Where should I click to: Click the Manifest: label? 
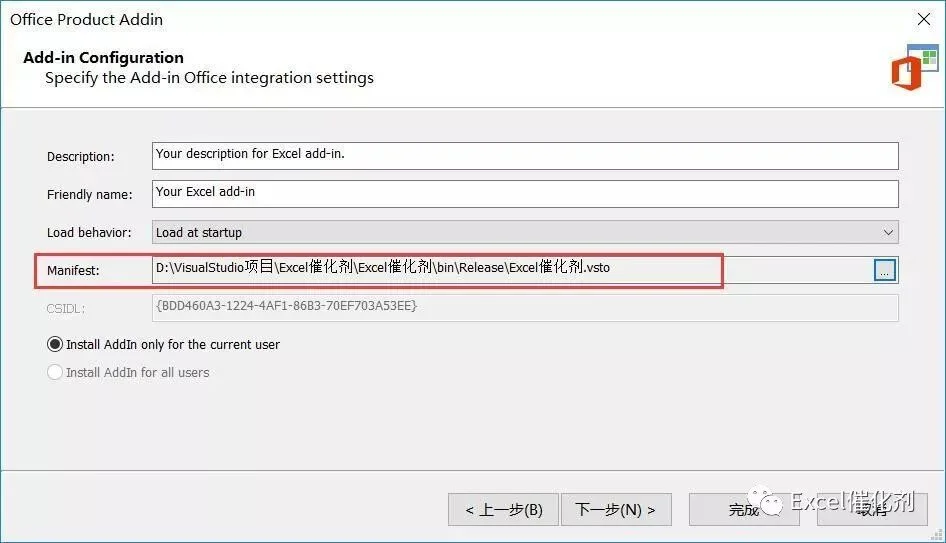coord(73,270)
